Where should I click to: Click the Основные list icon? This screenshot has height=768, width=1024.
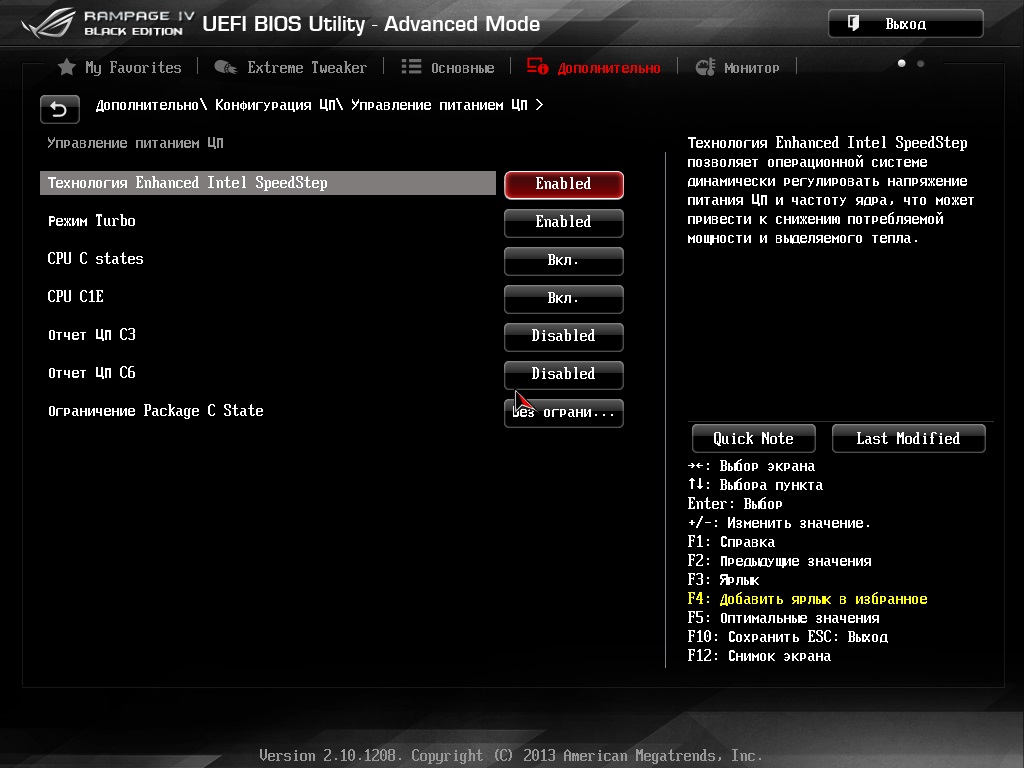[411, 67]
